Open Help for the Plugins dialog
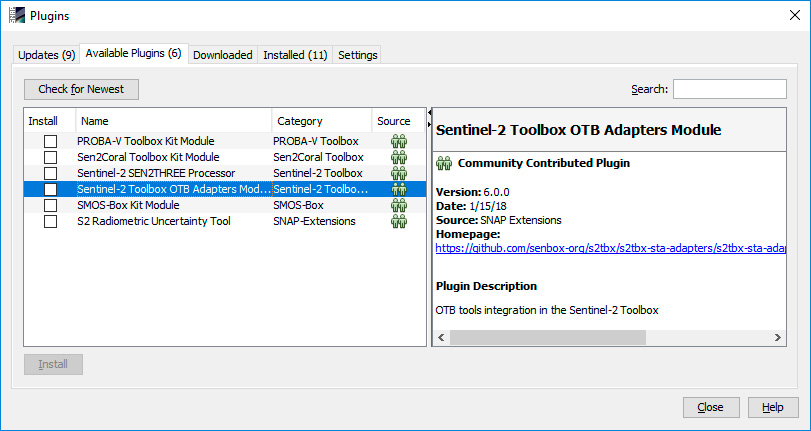 773,407
